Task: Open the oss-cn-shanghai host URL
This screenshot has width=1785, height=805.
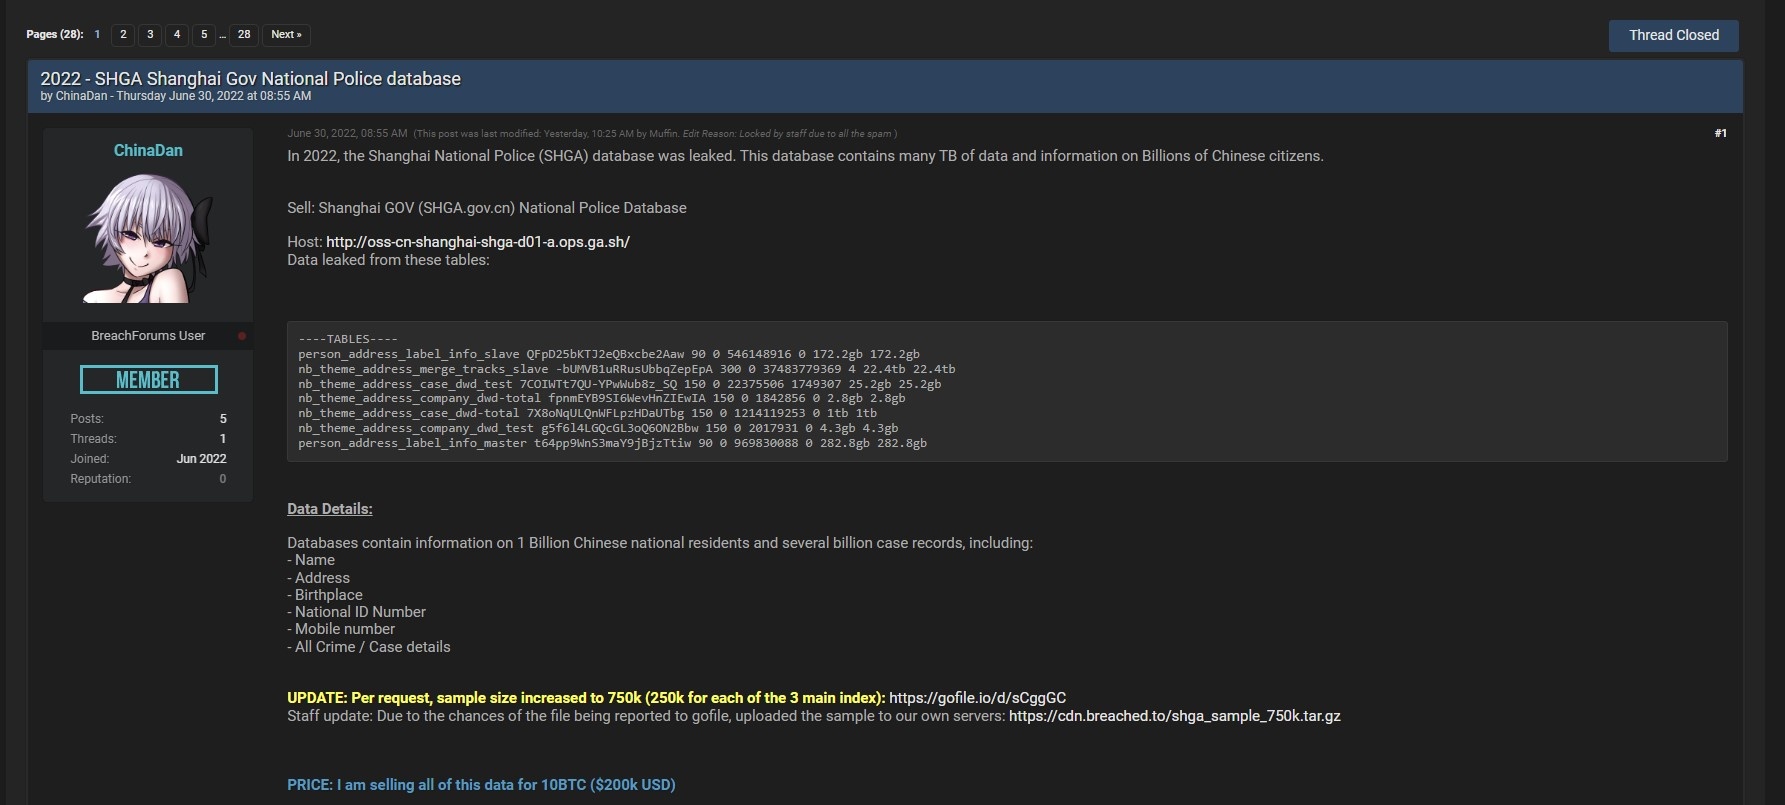Action: click(477, 242)
